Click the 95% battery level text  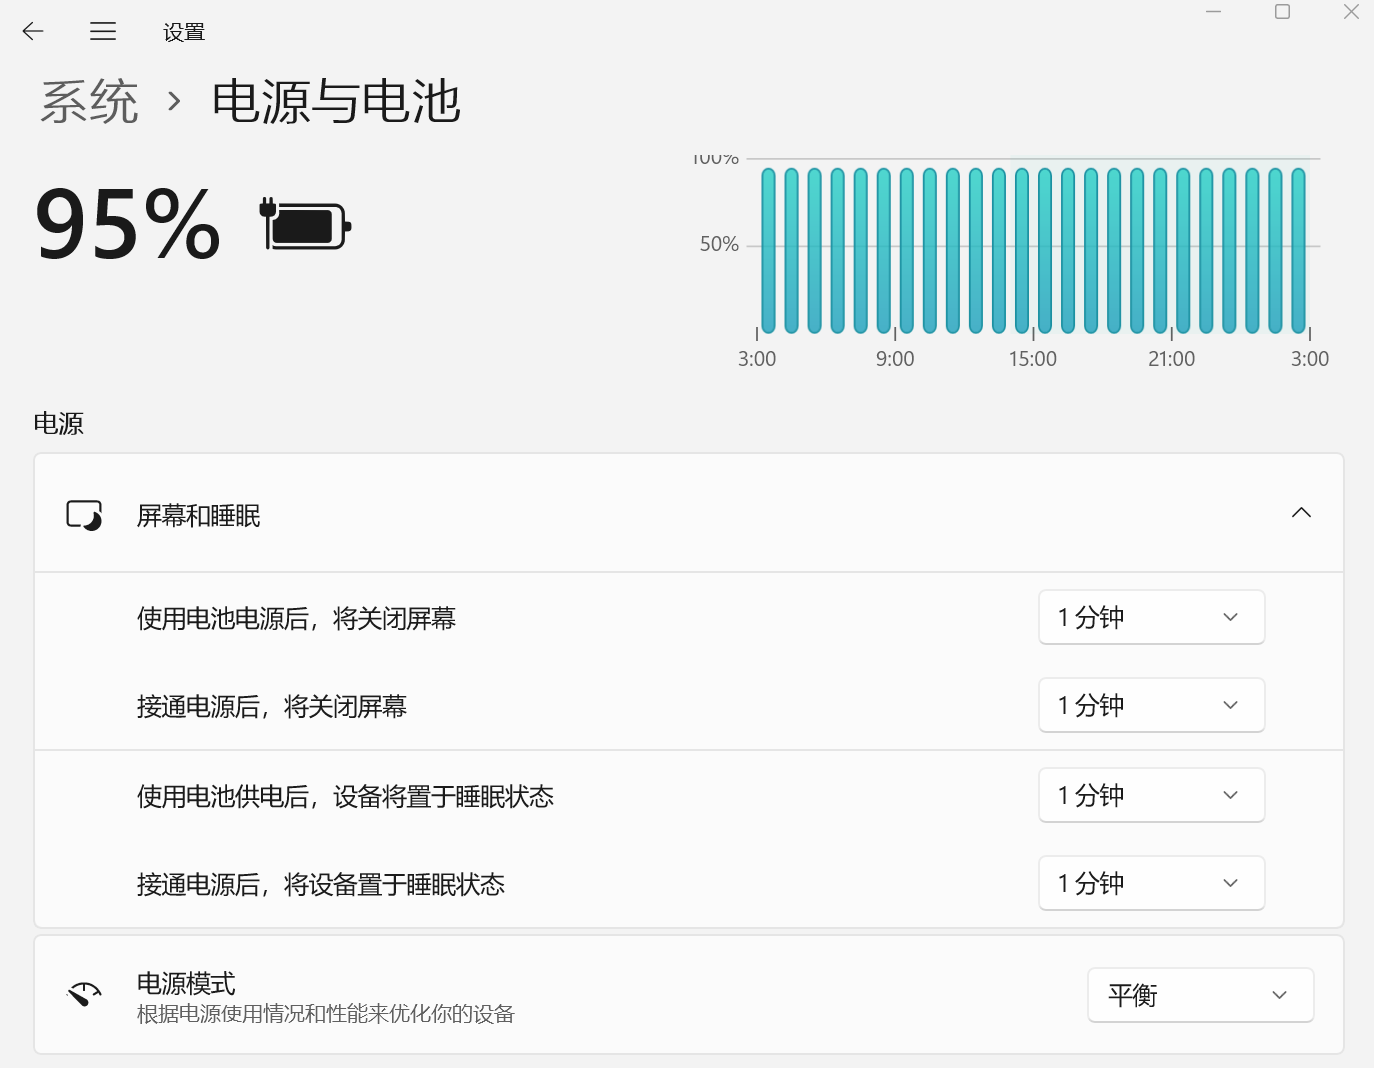tap(127, 224)
